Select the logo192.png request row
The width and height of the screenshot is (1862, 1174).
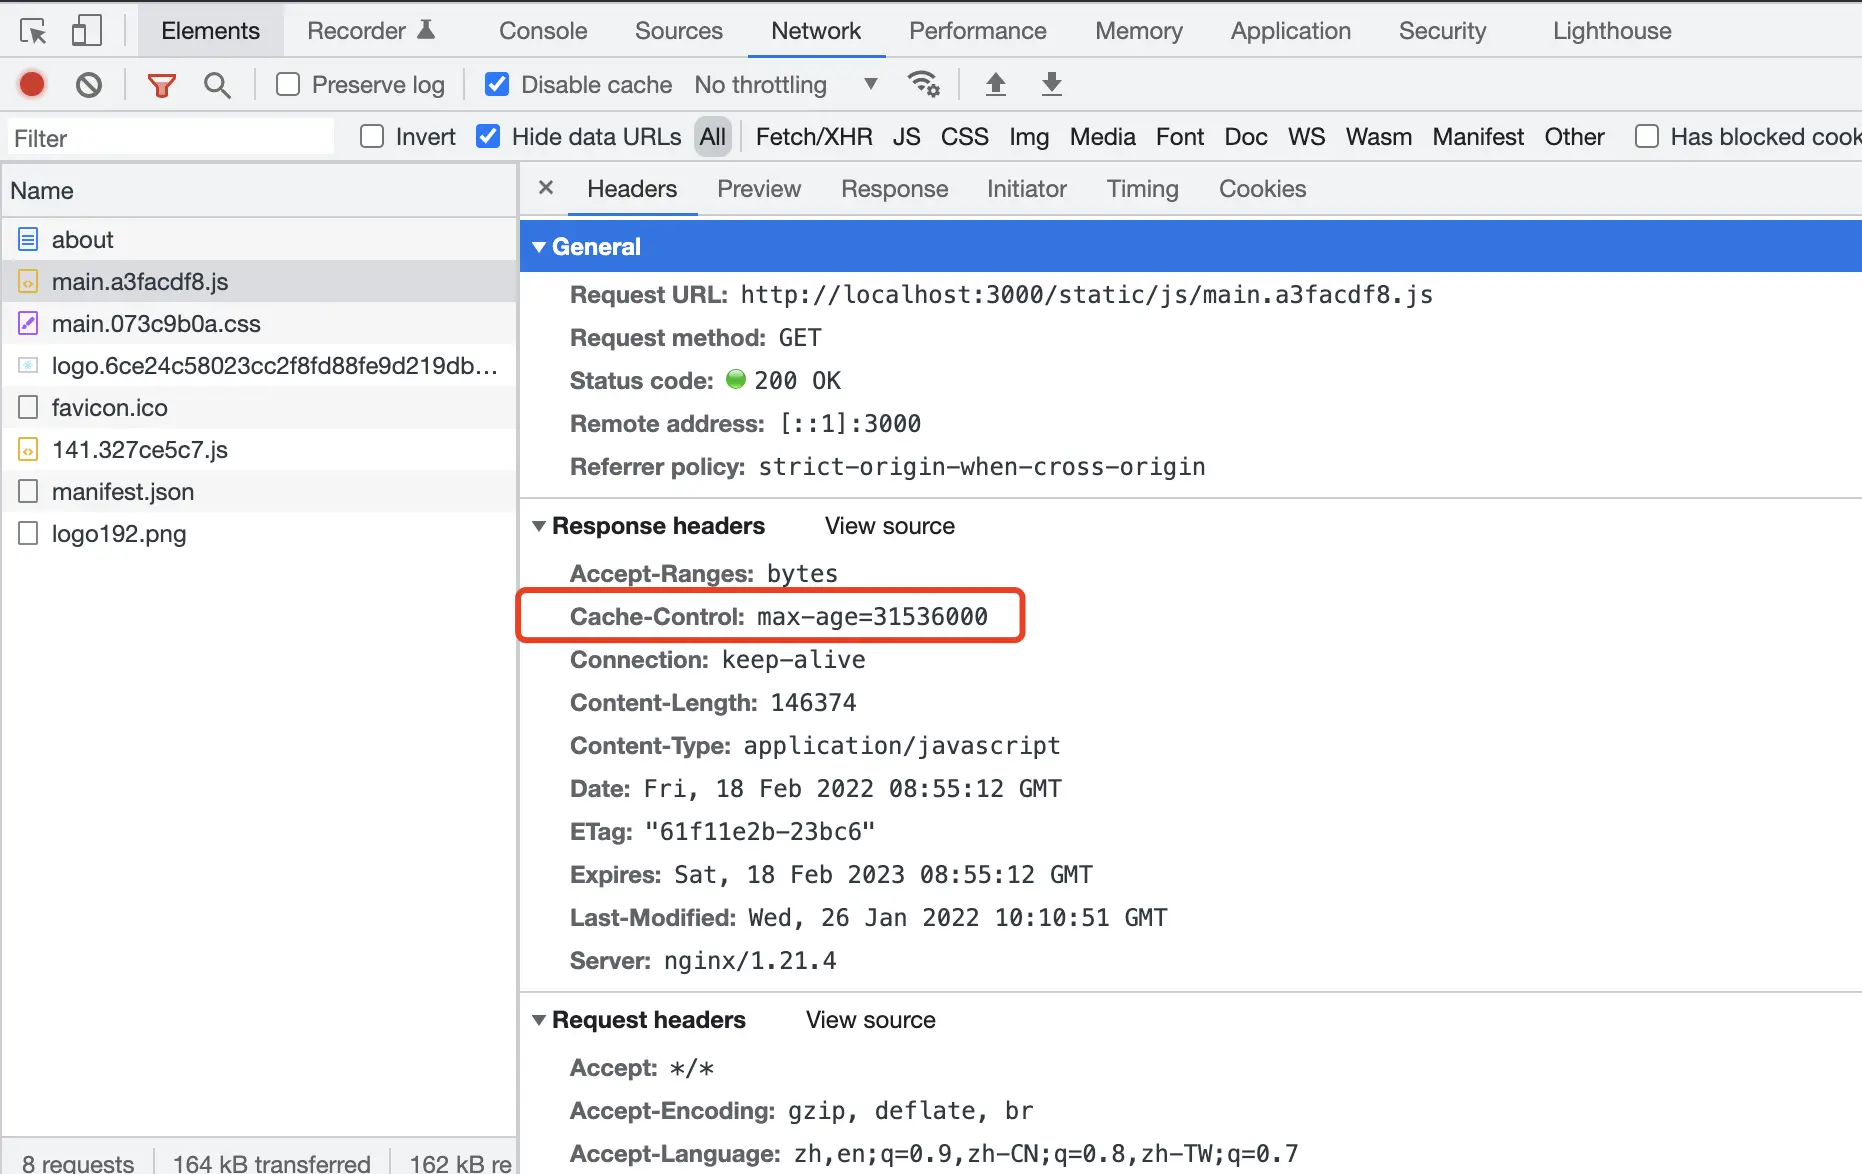point(259,534)
